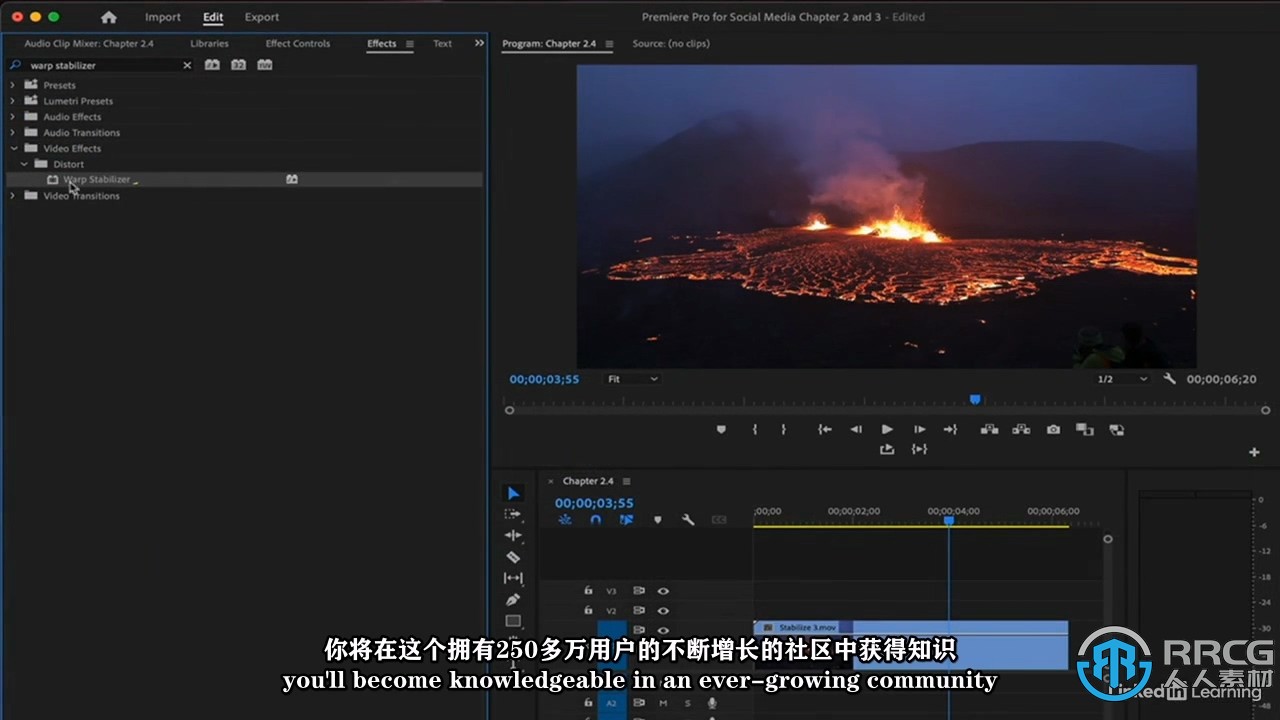Open the Text panel tab
Screen dimensions: 1280x720
(442, 44)
